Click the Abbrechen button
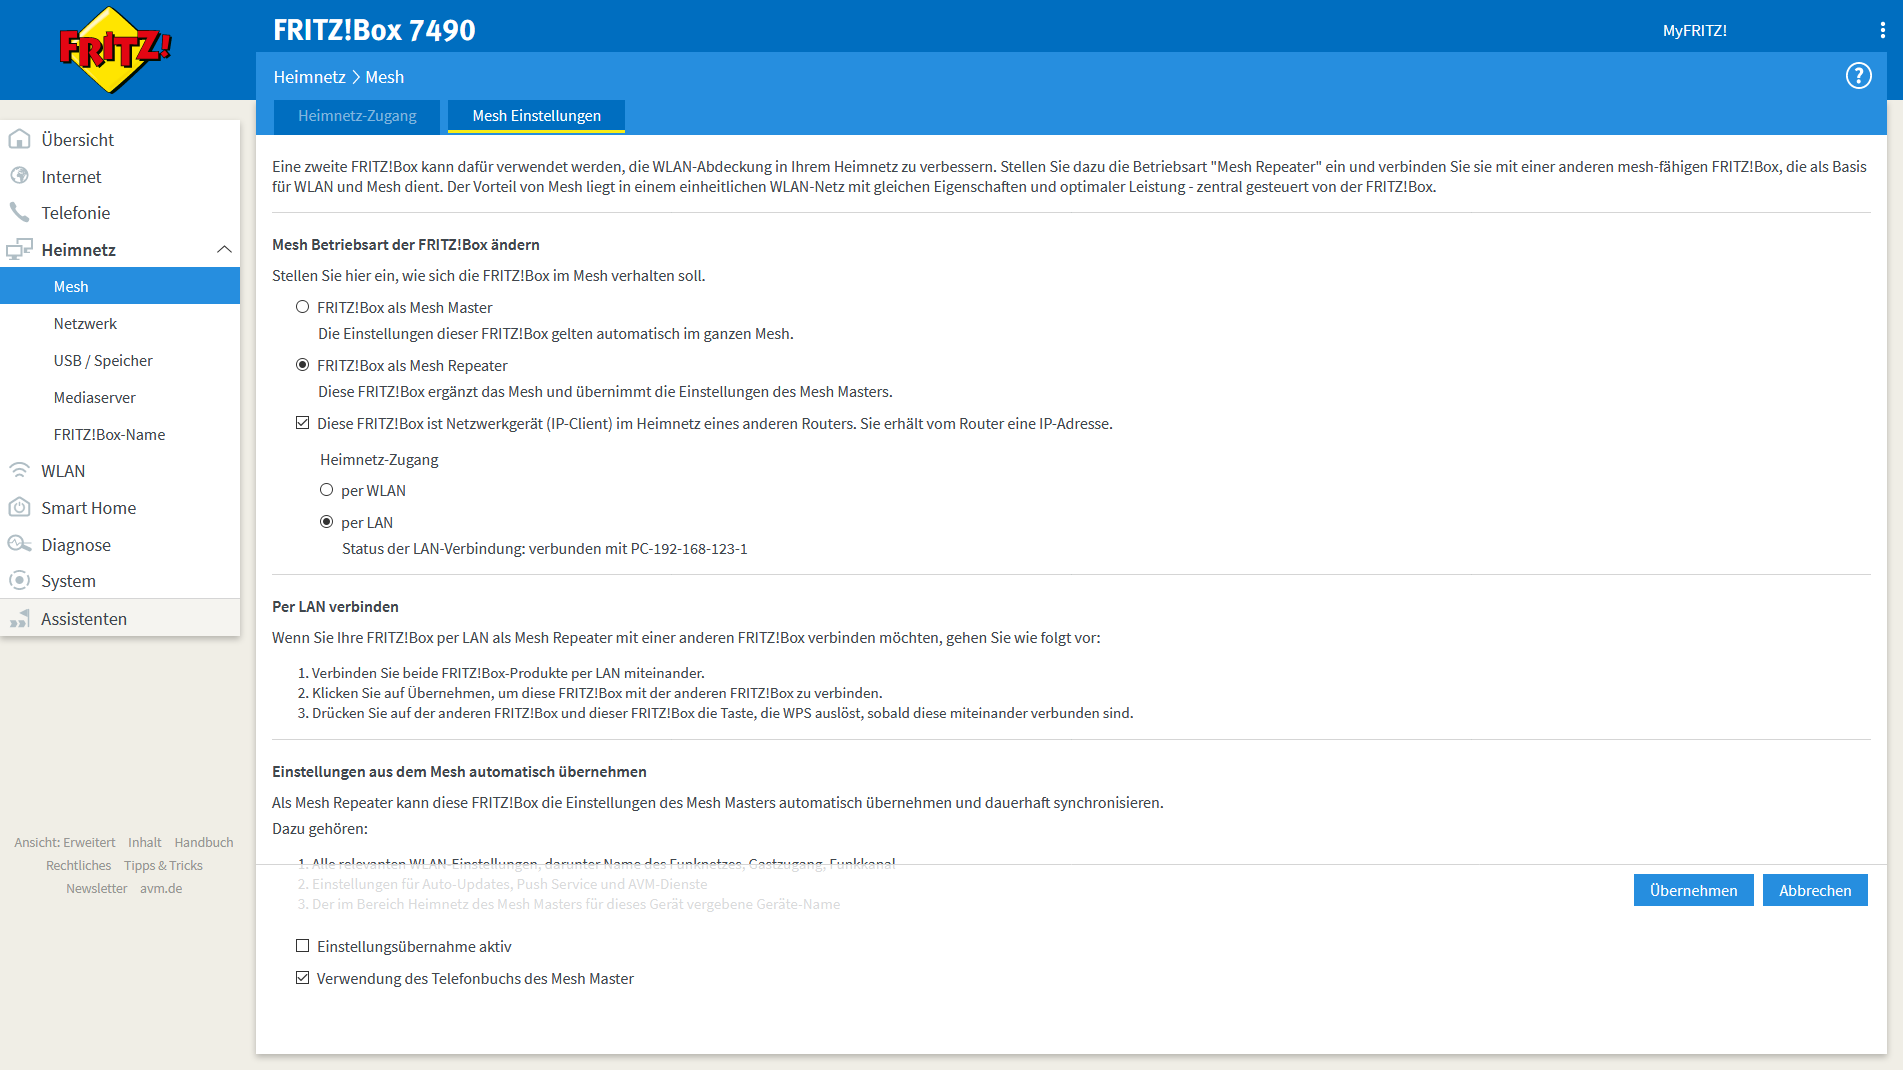This screenshot has width=1903, height=1070. (1815, 890)
